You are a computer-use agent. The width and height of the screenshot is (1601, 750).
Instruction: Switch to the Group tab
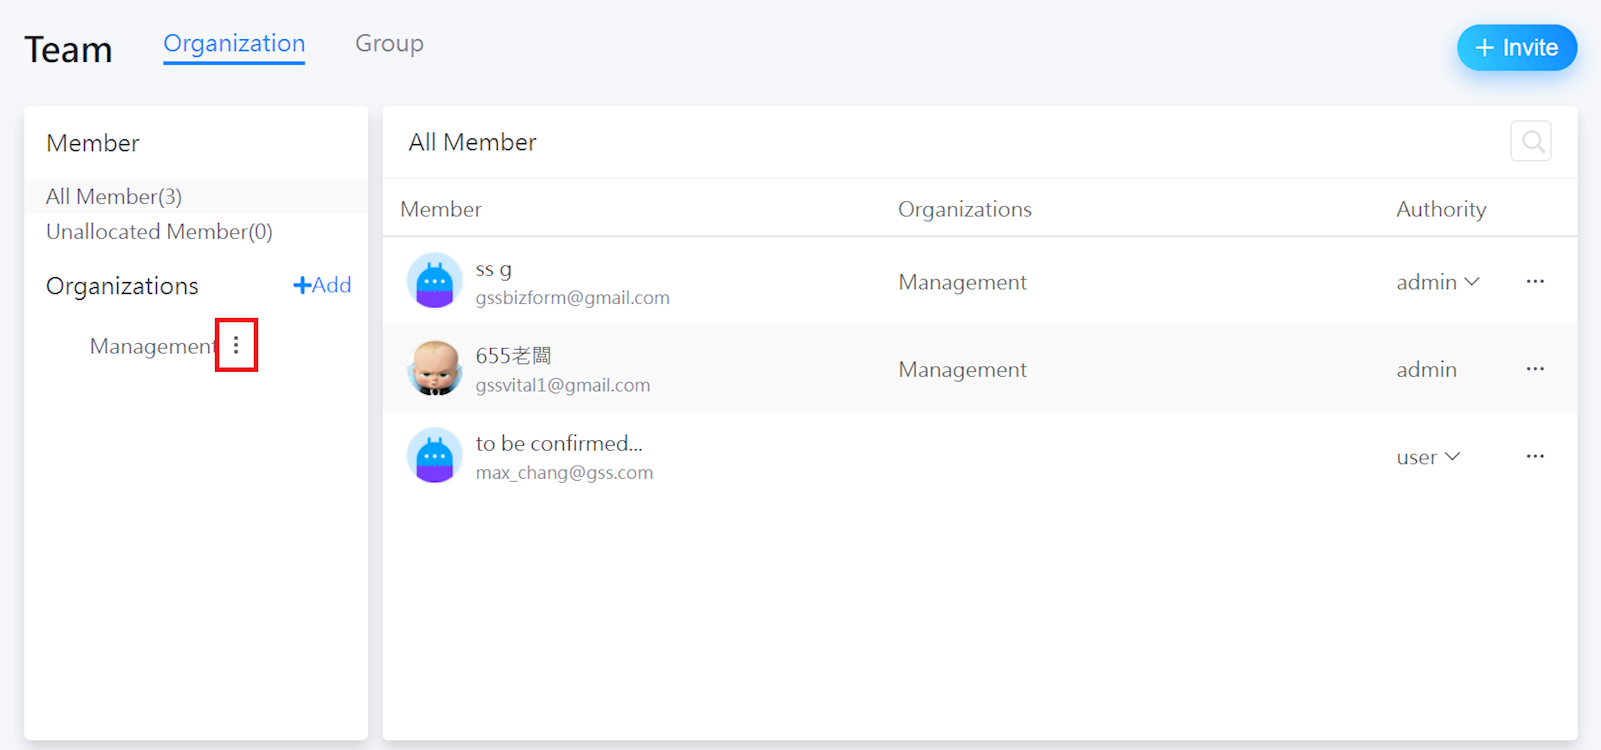(389, 44)
